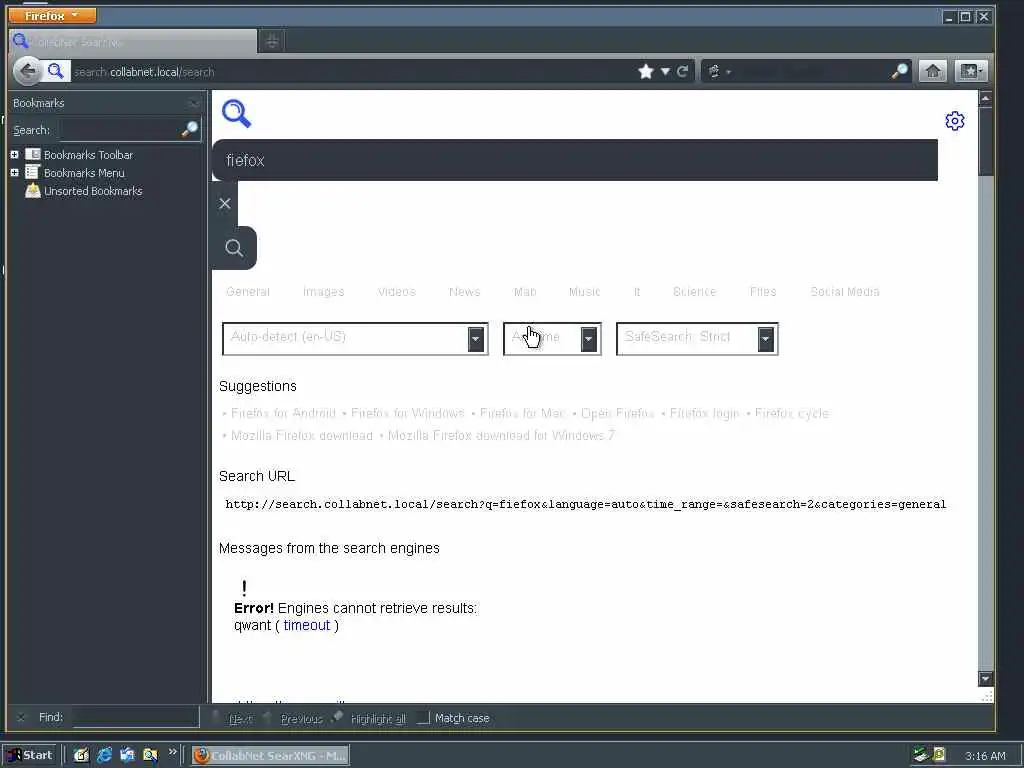Switch to the Files category tab
This screenshot has height=768, width=1024.
coord(763,292)
